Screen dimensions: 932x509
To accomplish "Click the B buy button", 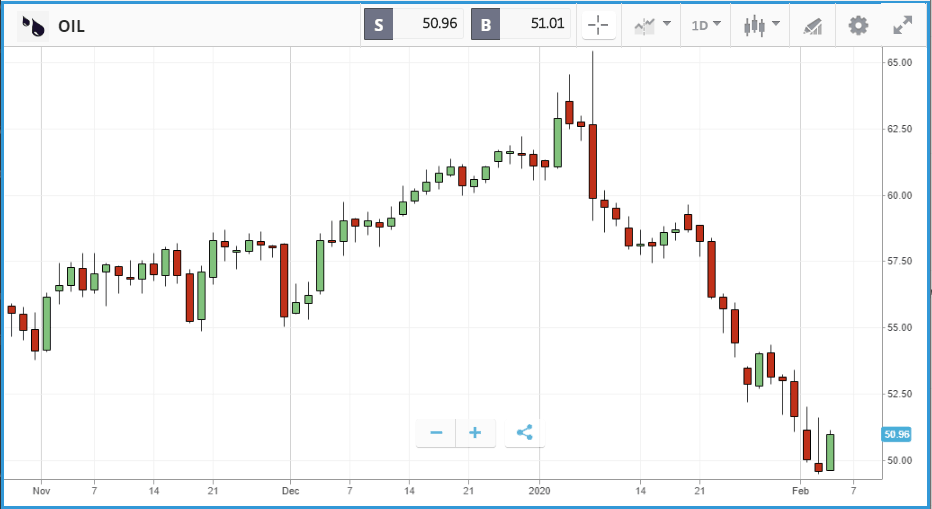I will point(486,25).
